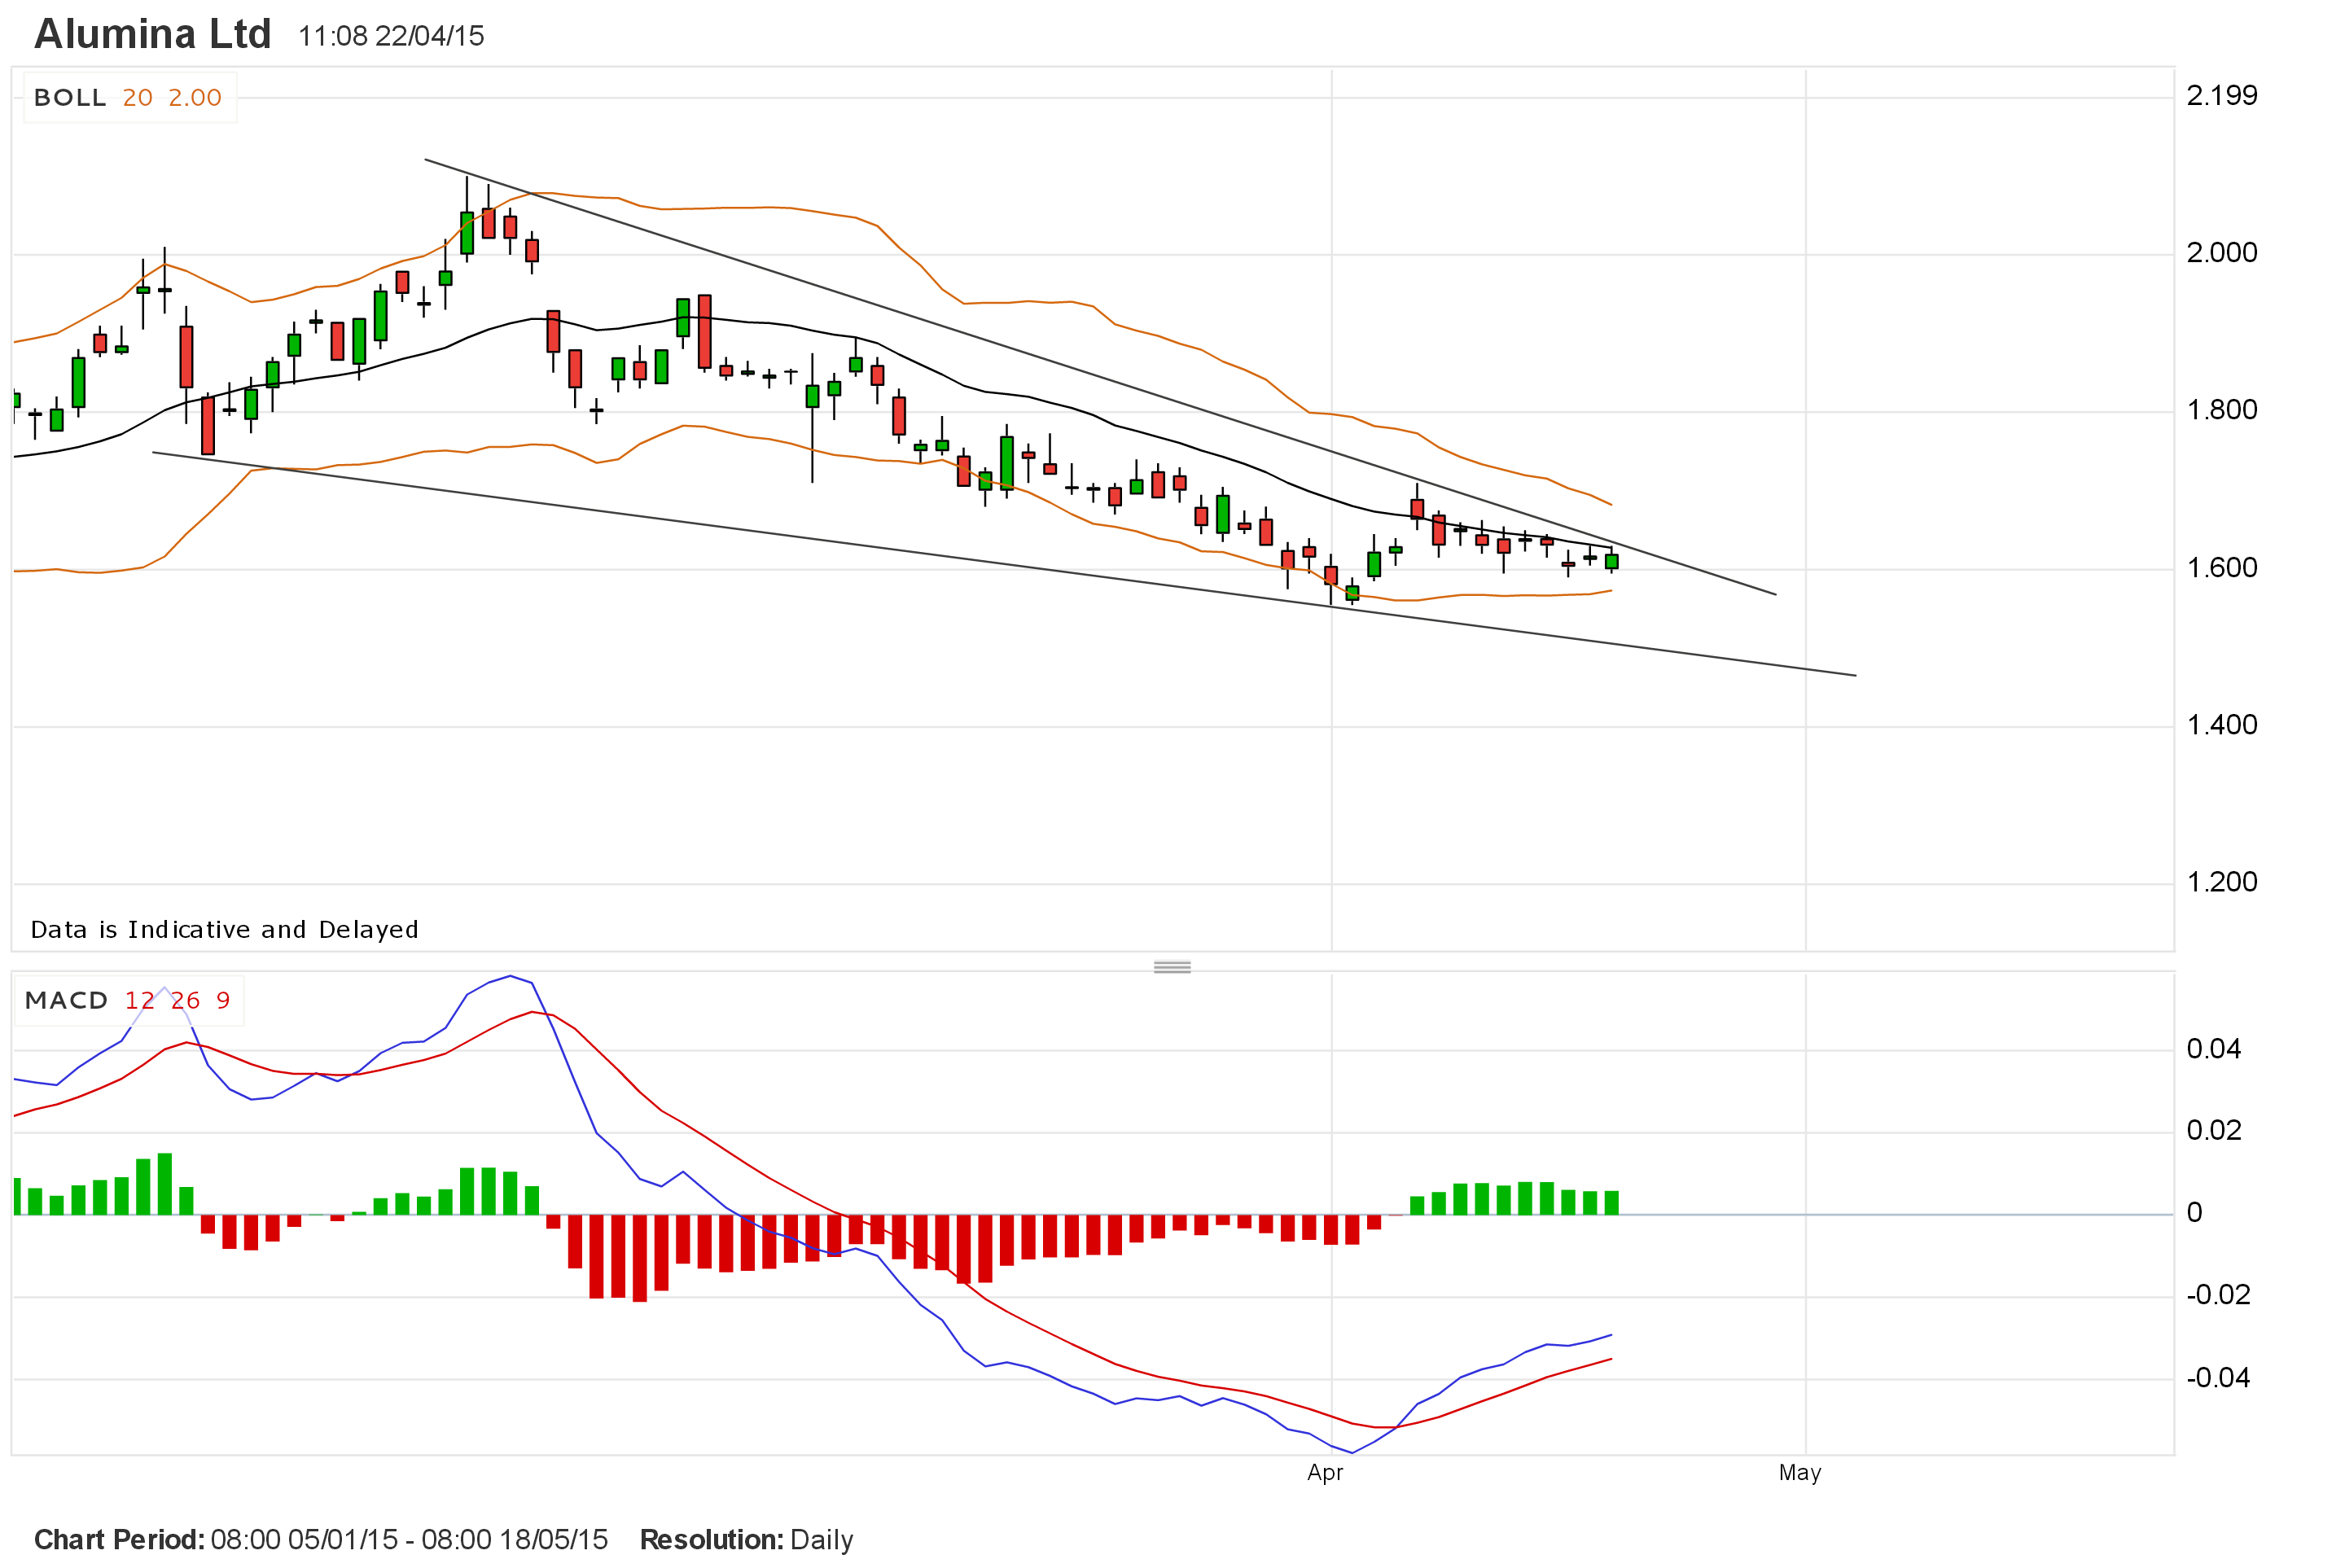Click the -0.02 MACD axis label

point(2218,1295)
